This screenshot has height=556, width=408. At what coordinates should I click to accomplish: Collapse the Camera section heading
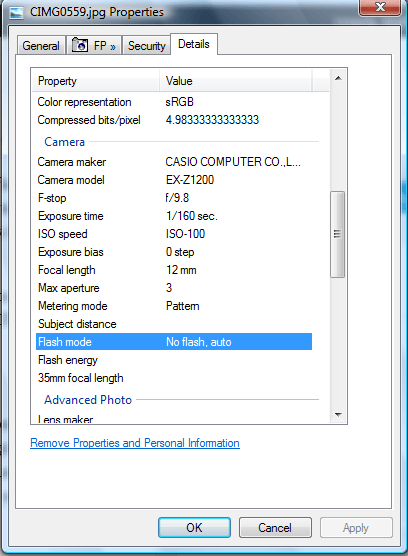coord(65,142)
